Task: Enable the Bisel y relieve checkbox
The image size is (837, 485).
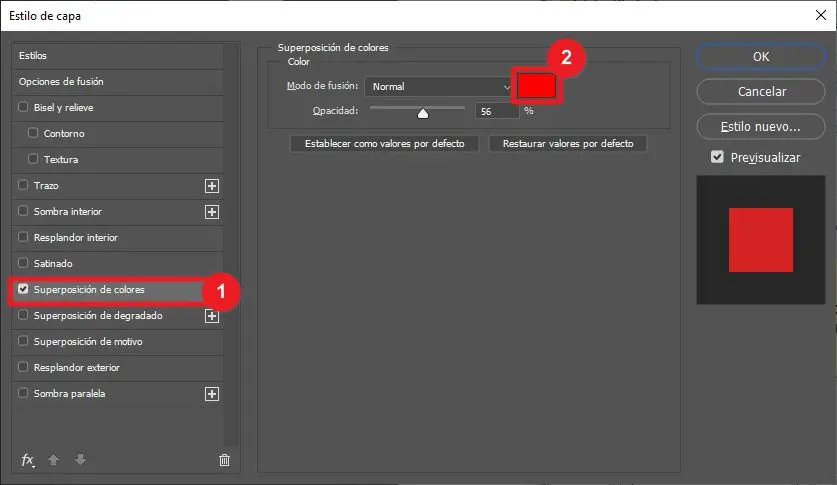Action: tap(24, 108)
